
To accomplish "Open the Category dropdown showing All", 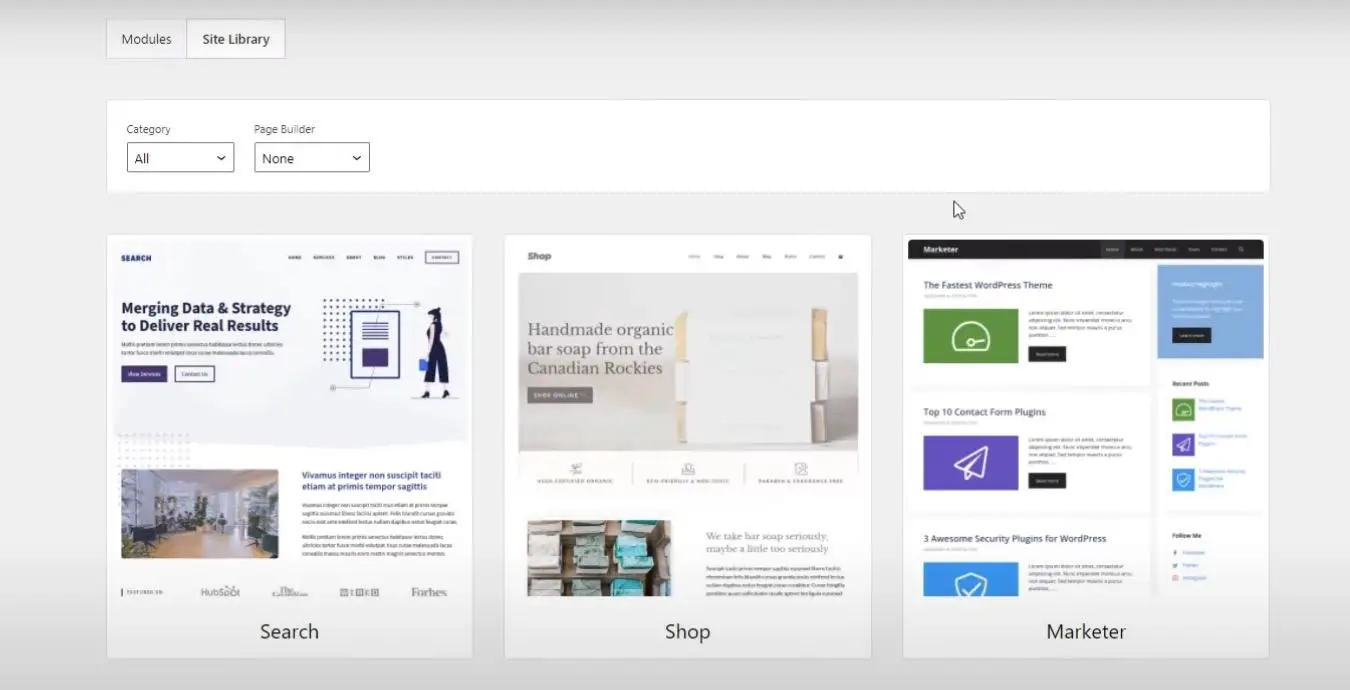I will pyautogui.click(x=180, y=158).
